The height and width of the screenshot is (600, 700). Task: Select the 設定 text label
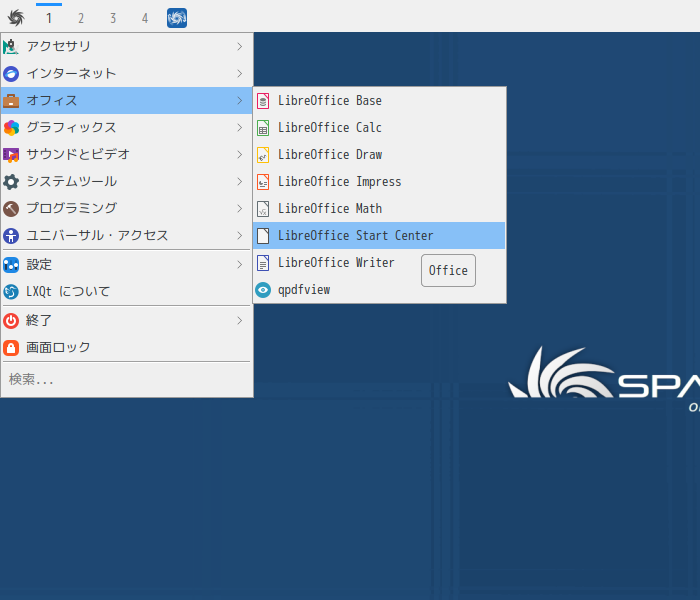coord(39,265)
